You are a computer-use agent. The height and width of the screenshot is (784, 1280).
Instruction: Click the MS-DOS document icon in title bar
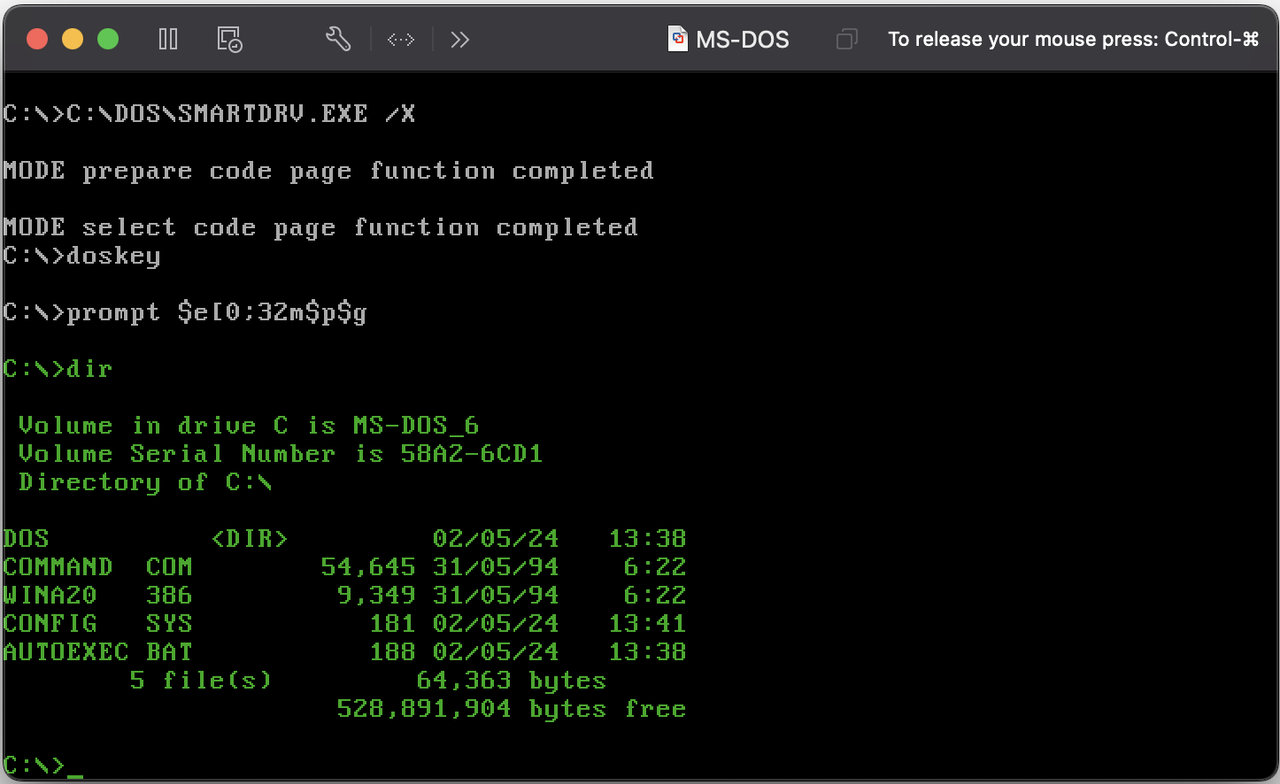[679, 39]
